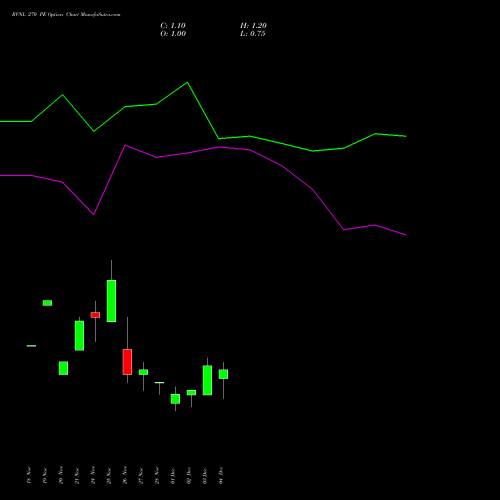
Task: Click the '25 Nov' date axis label
Action: coord(109,475)
